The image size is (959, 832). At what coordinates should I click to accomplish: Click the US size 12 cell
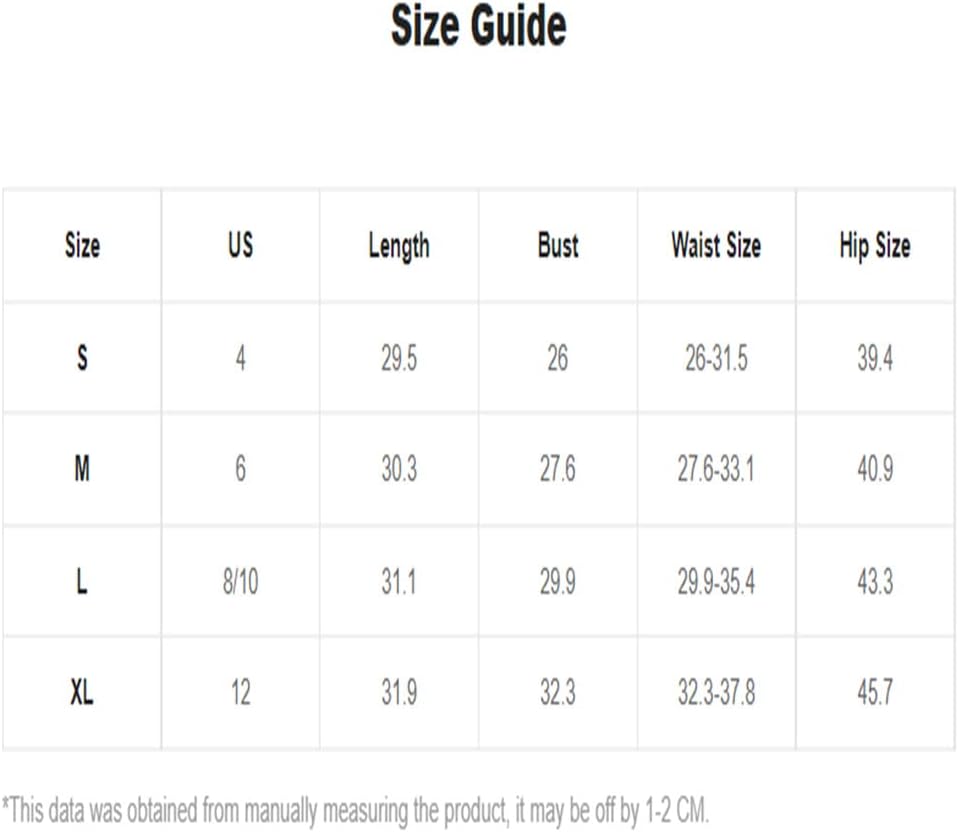coord(240,693)
